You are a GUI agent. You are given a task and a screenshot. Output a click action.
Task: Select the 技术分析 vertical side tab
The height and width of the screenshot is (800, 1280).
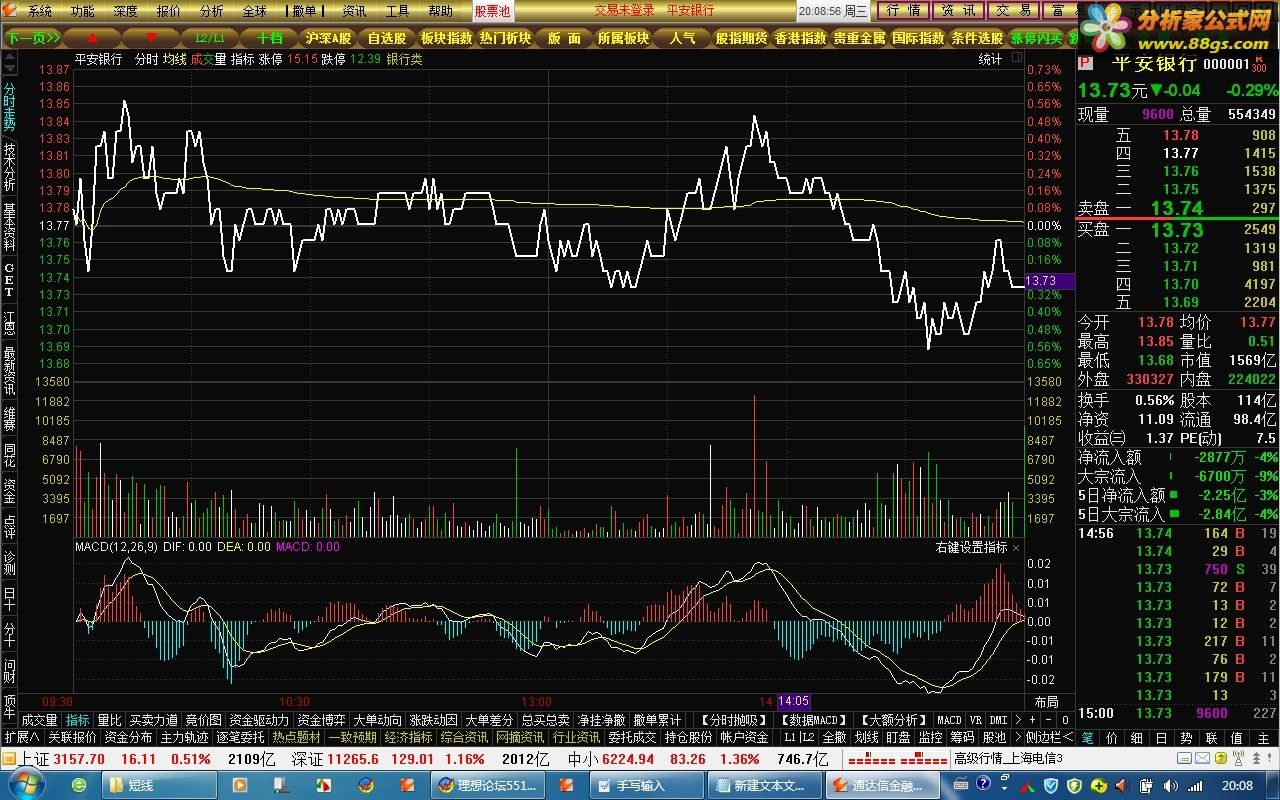[10, 167]
